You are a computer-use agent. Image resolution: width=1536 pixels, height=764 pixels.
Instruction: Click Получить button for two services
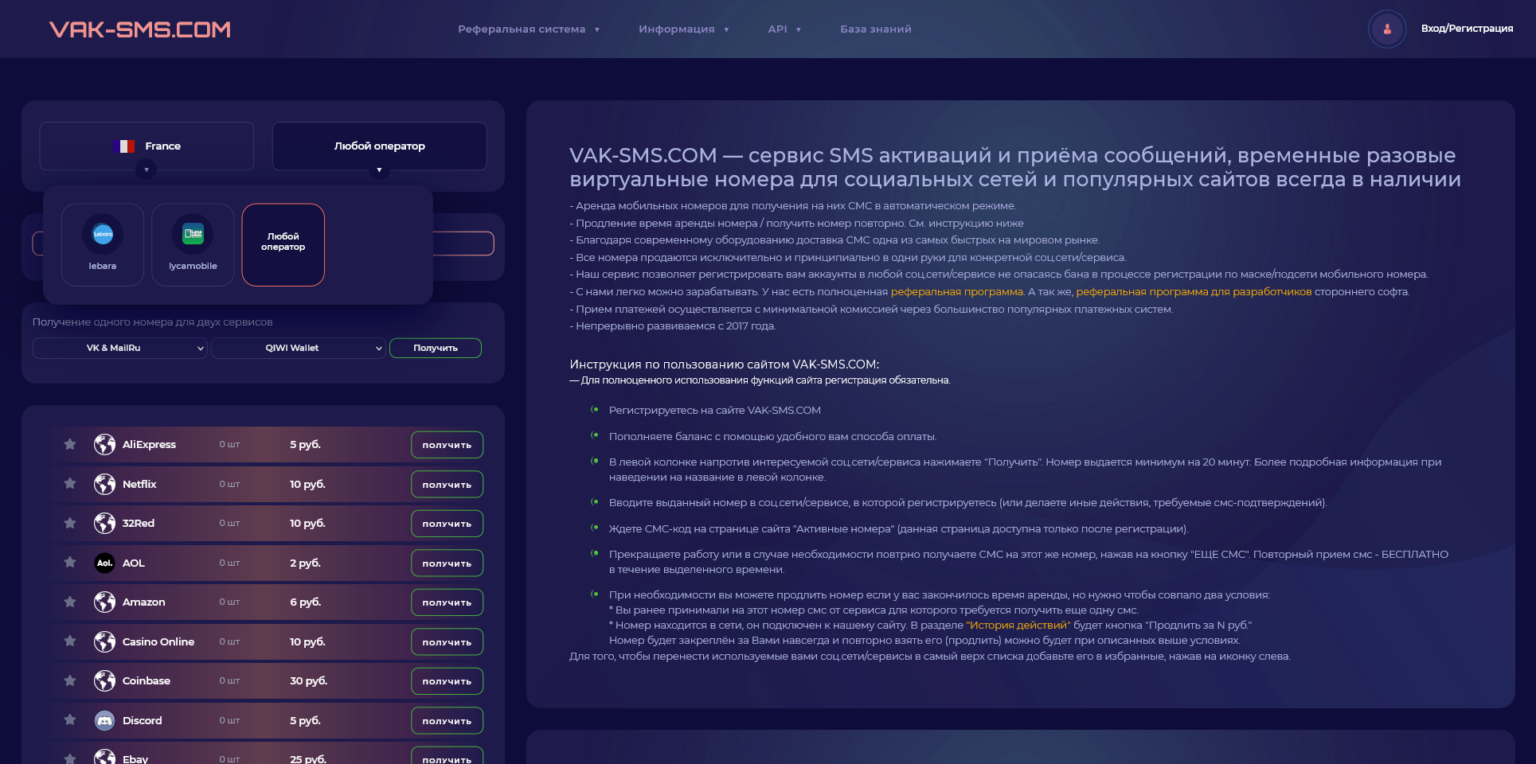click(x=435, y=348)
